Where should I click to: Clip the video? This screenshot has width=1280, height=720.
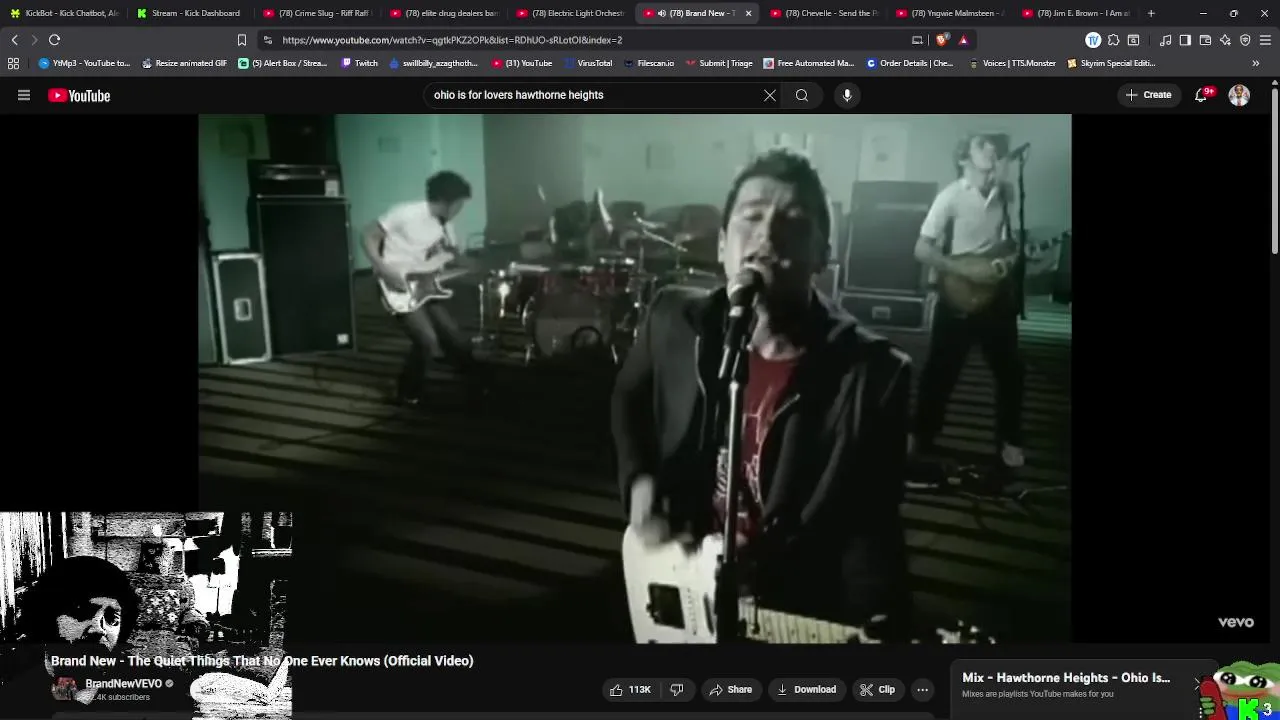click(x=878, y=689)
